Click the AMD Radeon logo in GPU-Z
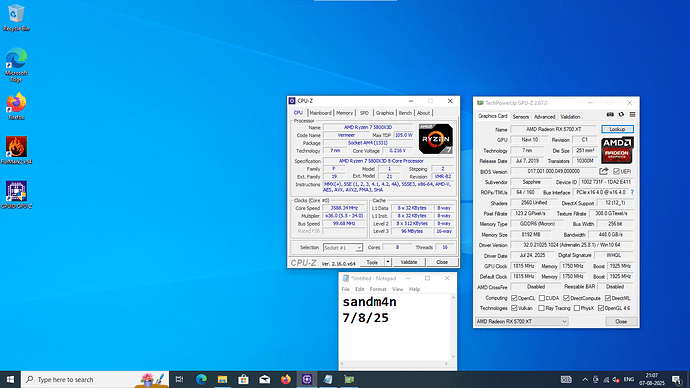This screenshot has width=690, height=388. (617, 150)
